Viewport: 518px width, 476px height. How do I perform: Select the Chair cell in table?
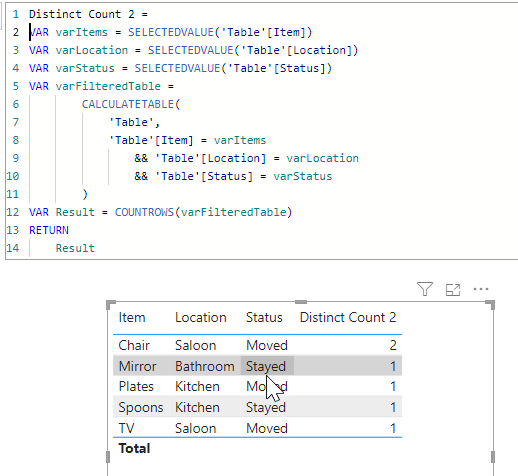134,345
